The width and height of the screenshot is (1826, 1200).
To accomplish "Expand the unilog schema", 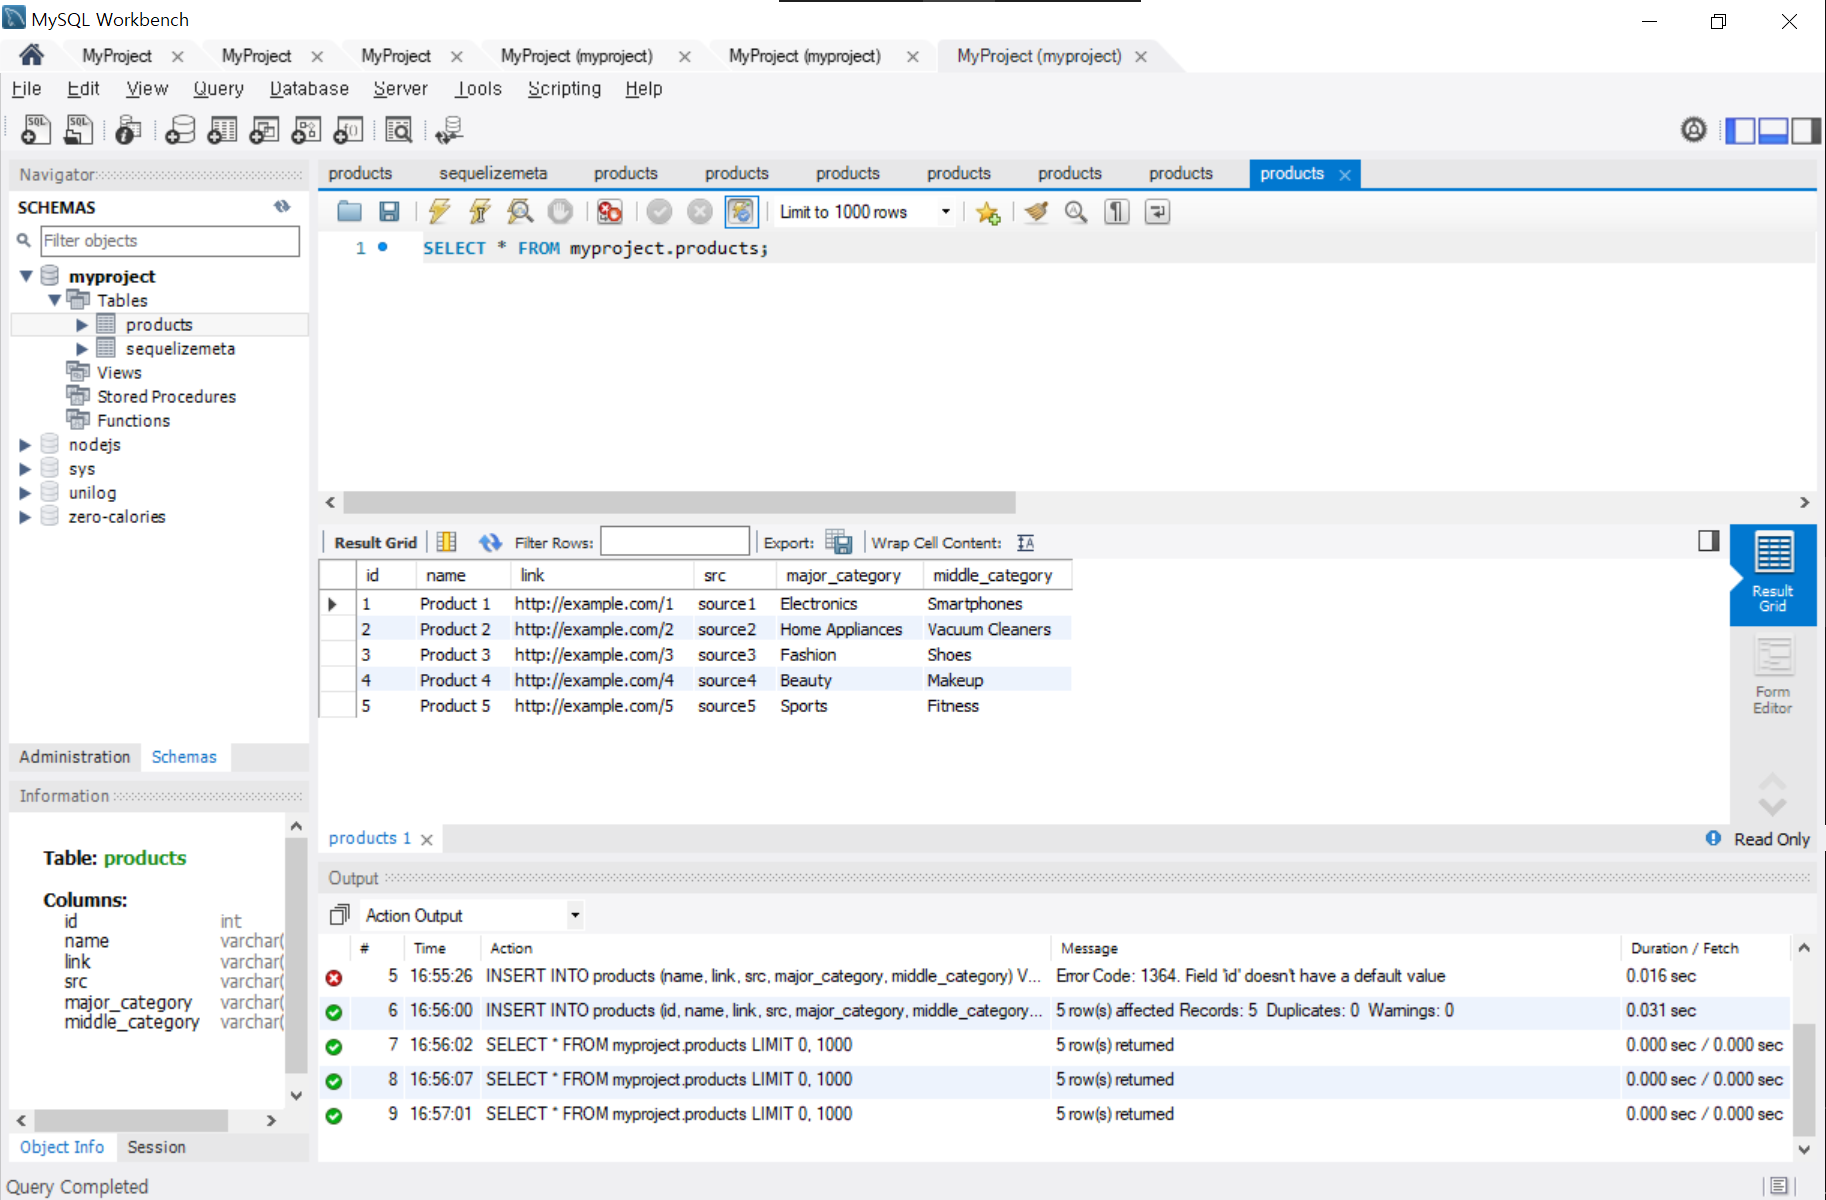I will click(x=25, y=492).
